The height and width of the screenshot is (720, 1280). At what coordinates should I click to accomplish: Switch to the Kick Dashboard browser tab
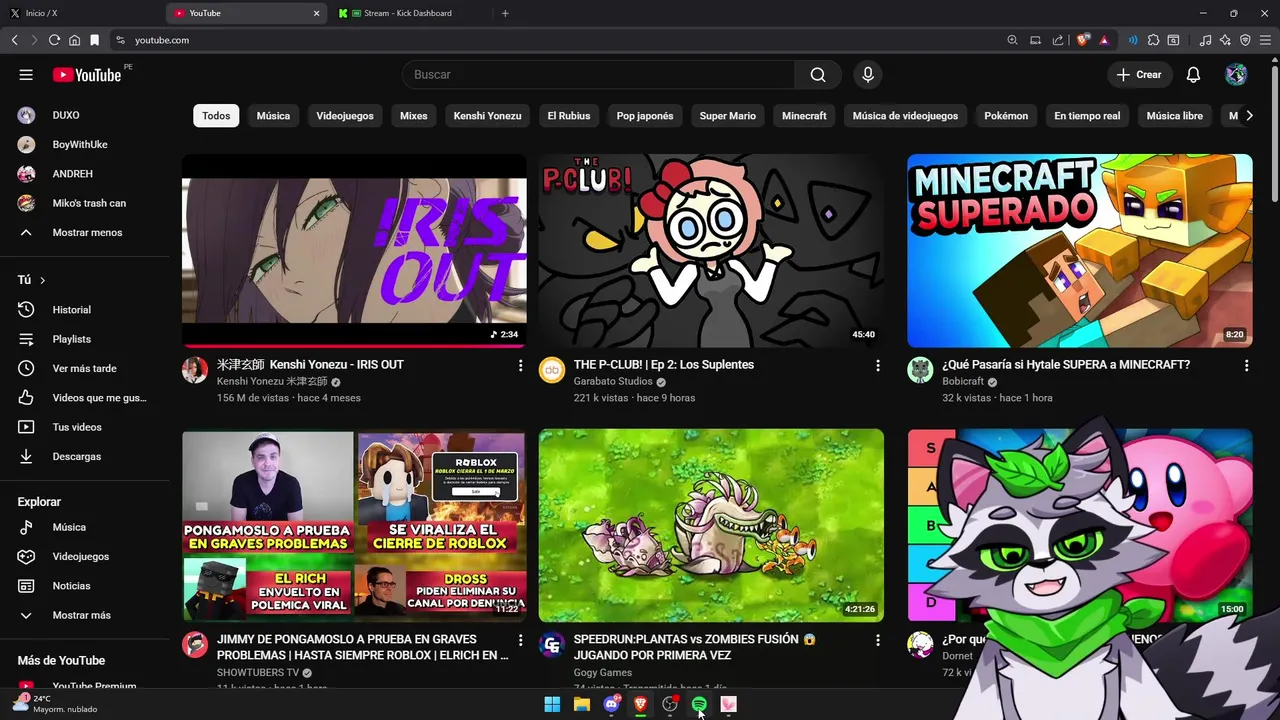(x=408, y=13)
